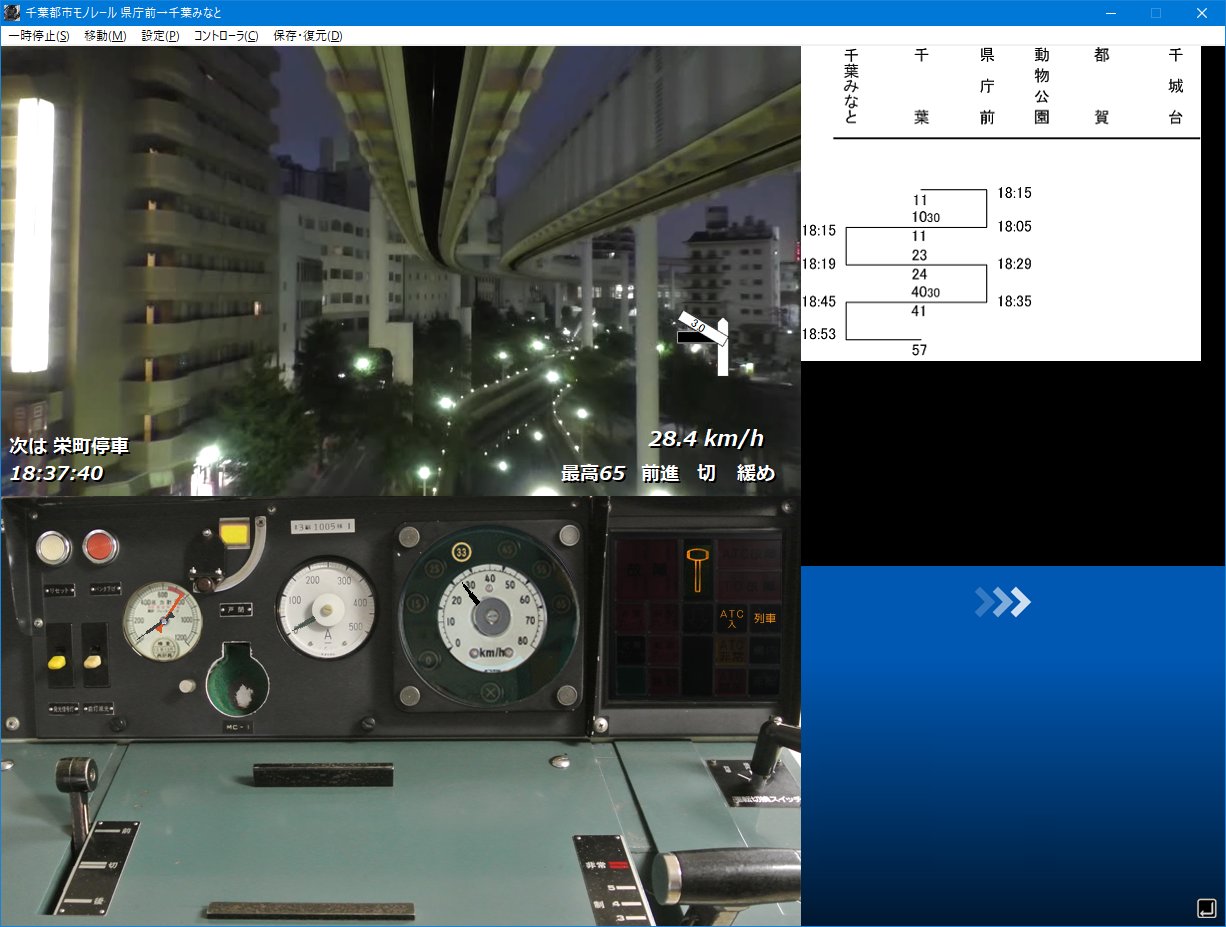Push the white round reset button
Viewport: 1226px width, 927px height.
53,547
